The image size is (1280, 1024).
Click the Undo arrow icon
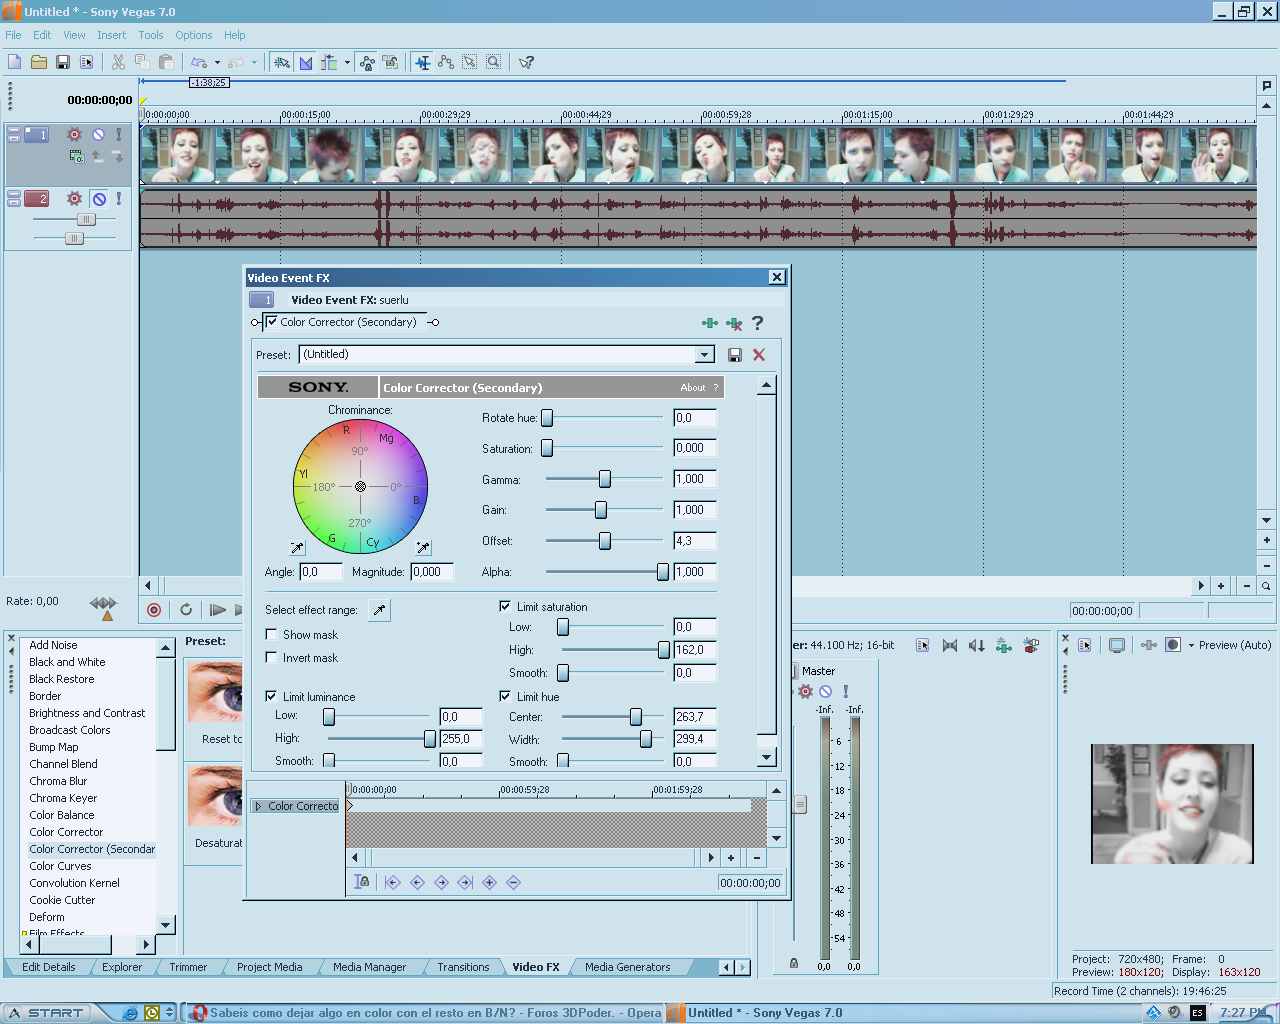(x=199, y=62)
